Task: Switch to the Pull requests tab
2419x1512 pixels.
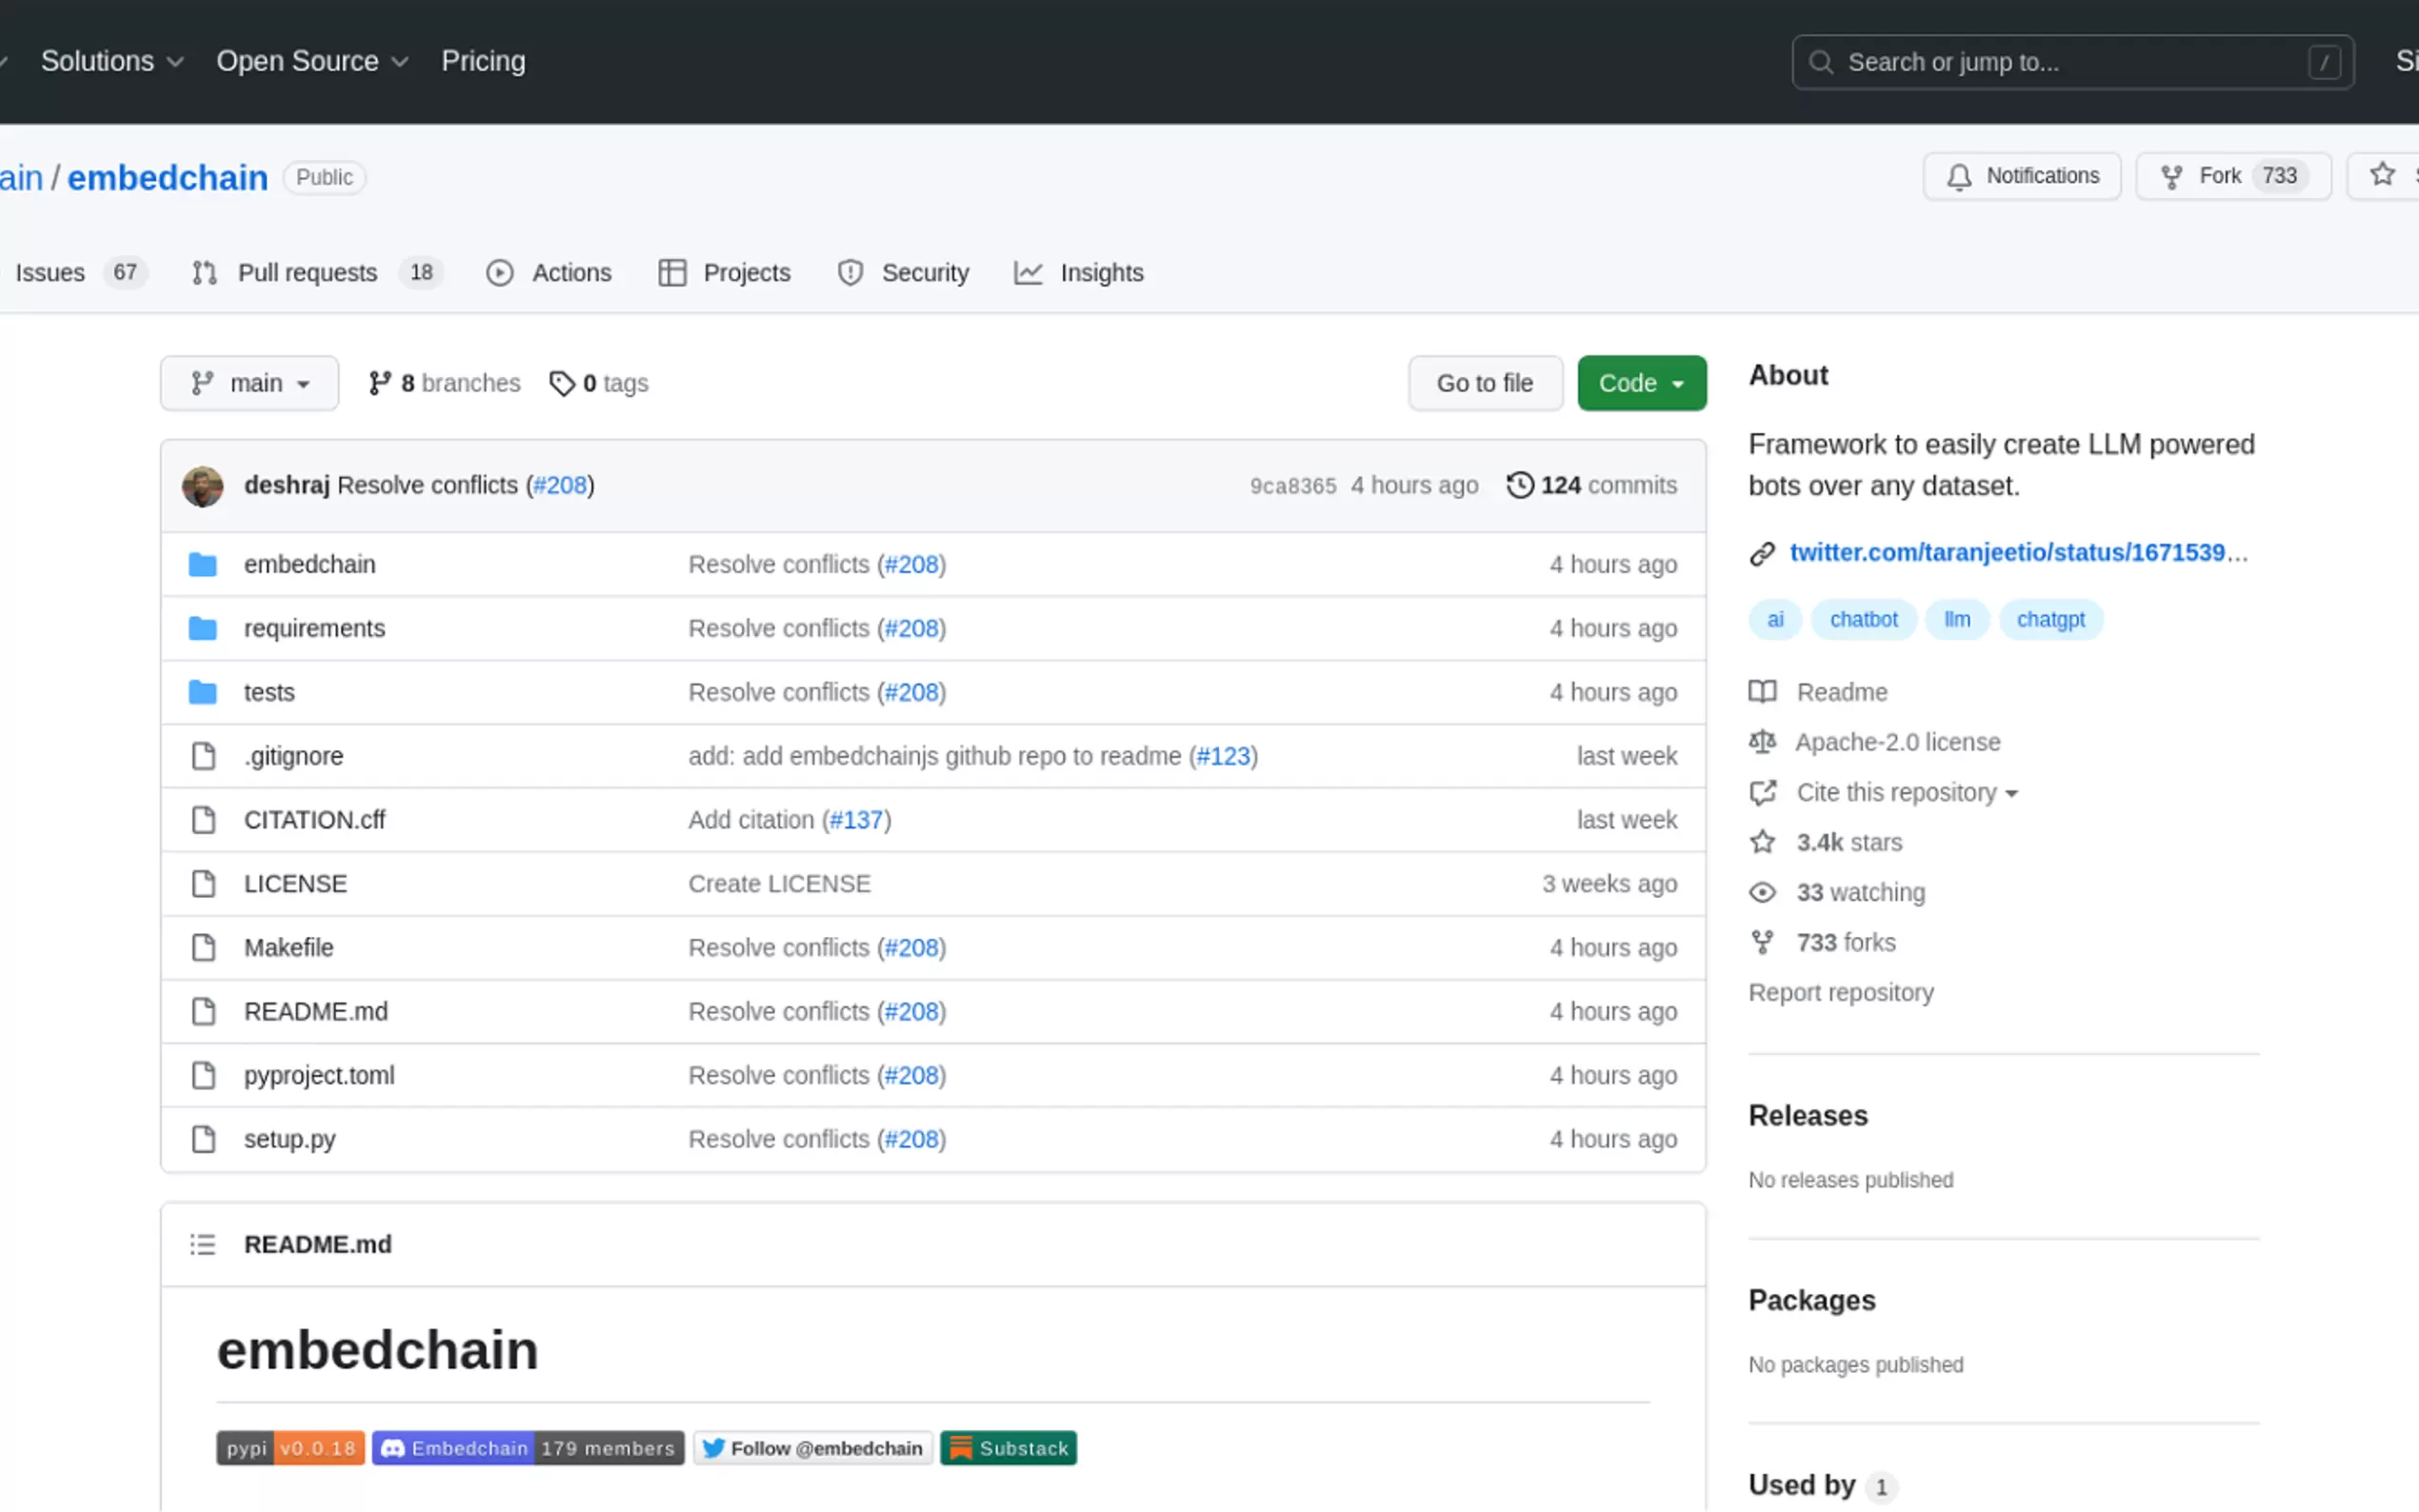Action: 307,273
